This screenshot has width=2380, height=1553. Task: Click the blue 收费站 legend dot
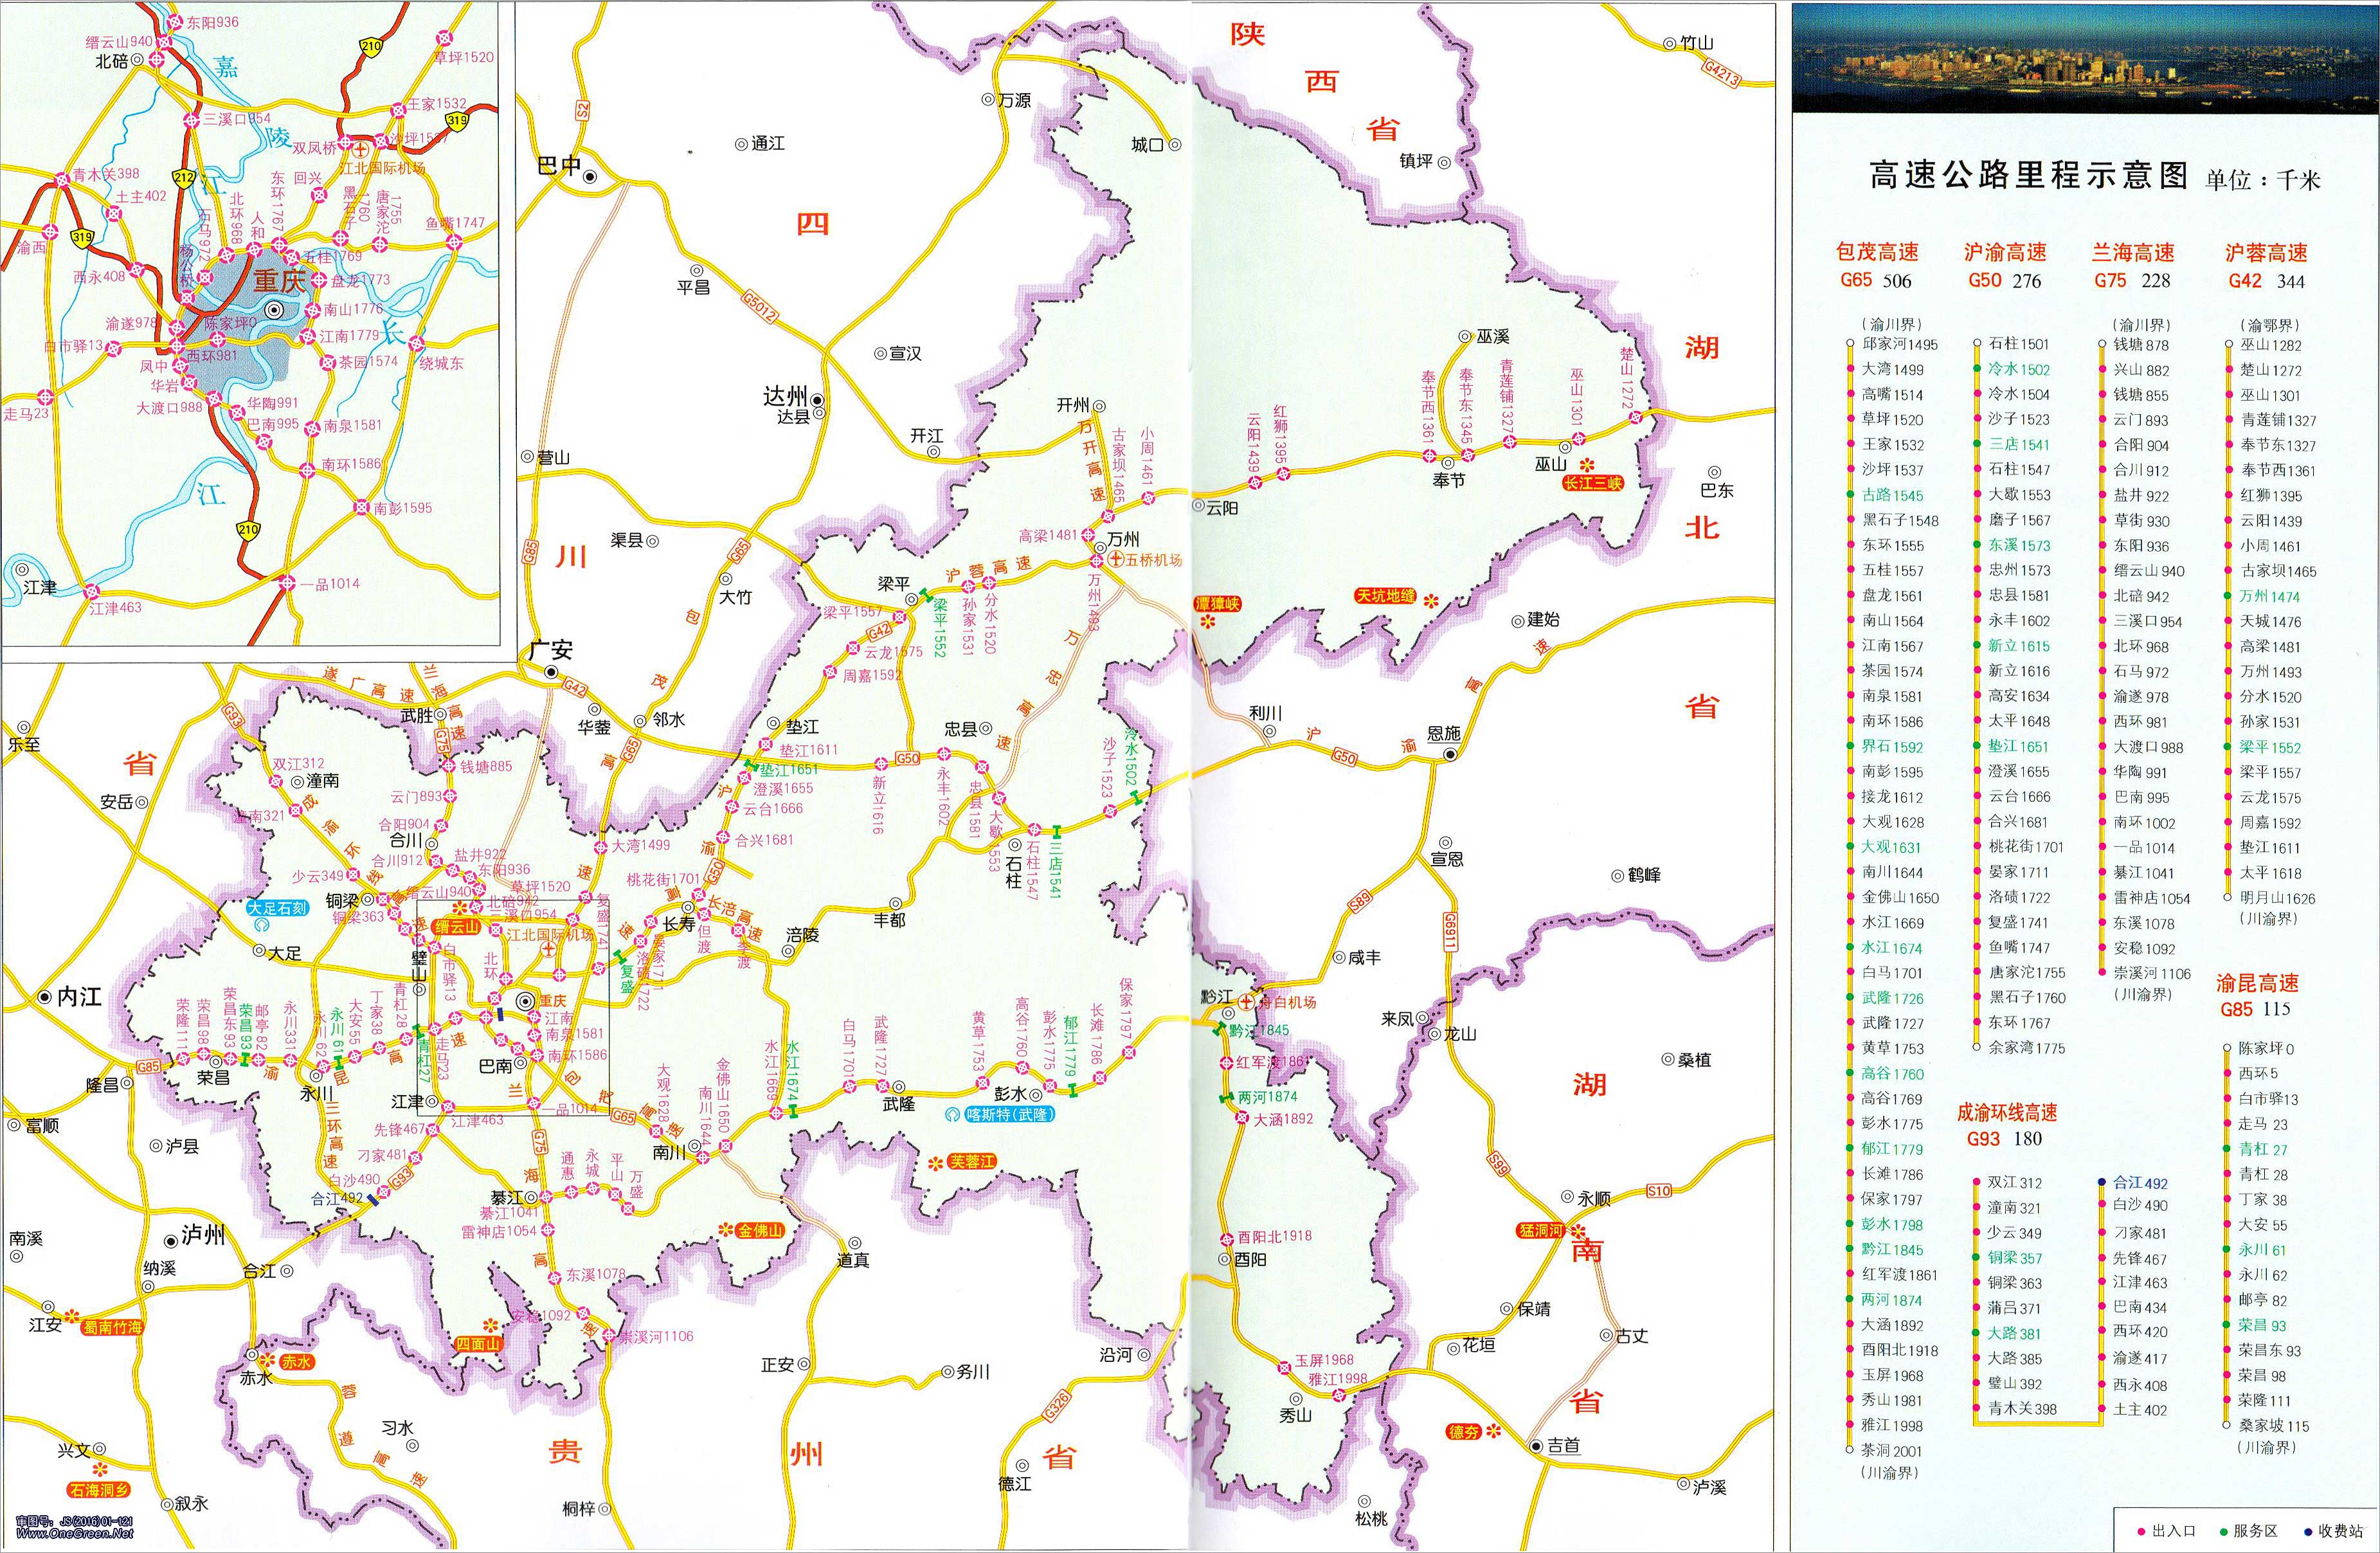[2308, 1531]
